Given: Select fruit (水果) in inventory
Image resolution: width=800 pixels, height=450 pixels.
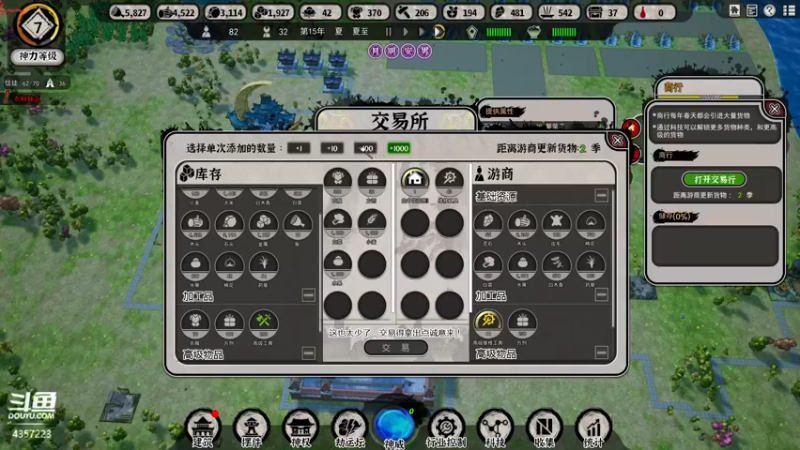Looking at the screenshot, I should pos(195,267).
